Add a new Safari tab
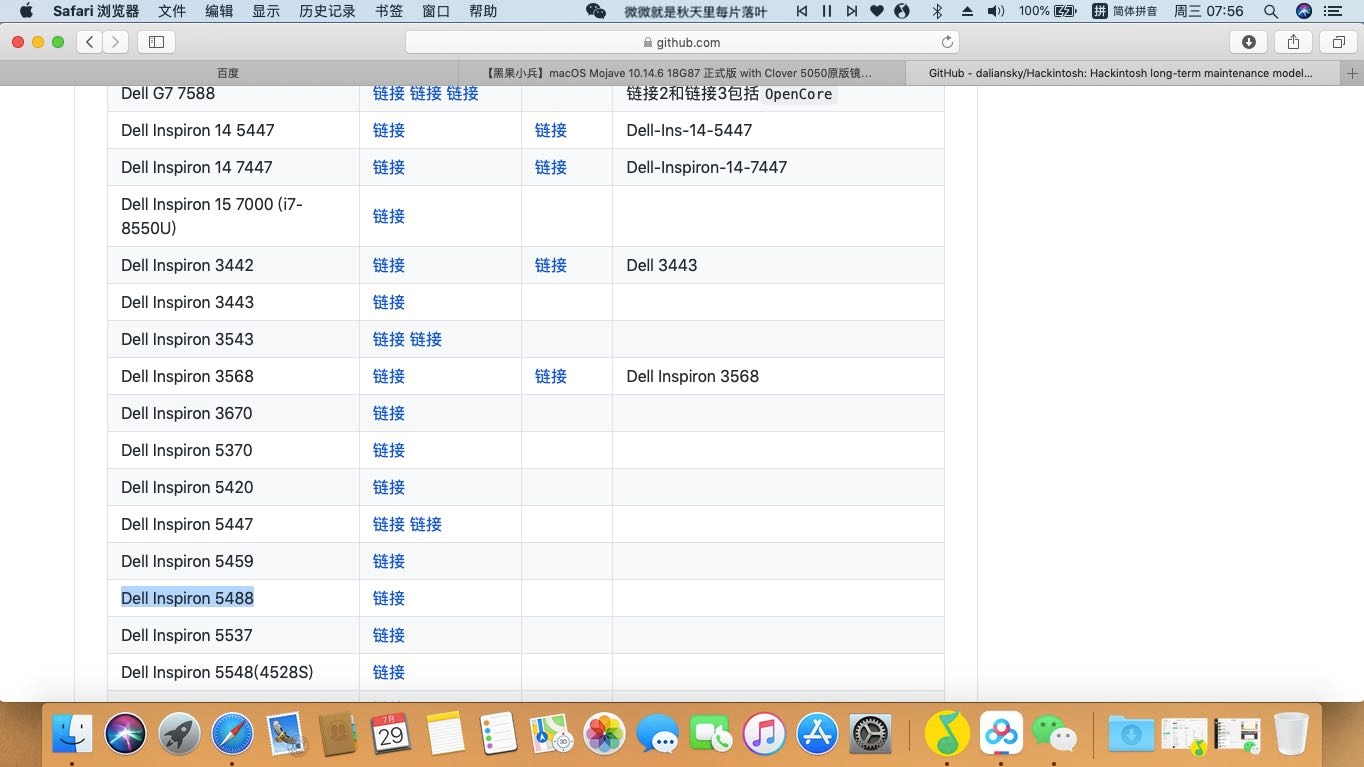The height and width of the screenshot is (767, 1364). (1352, 73)
